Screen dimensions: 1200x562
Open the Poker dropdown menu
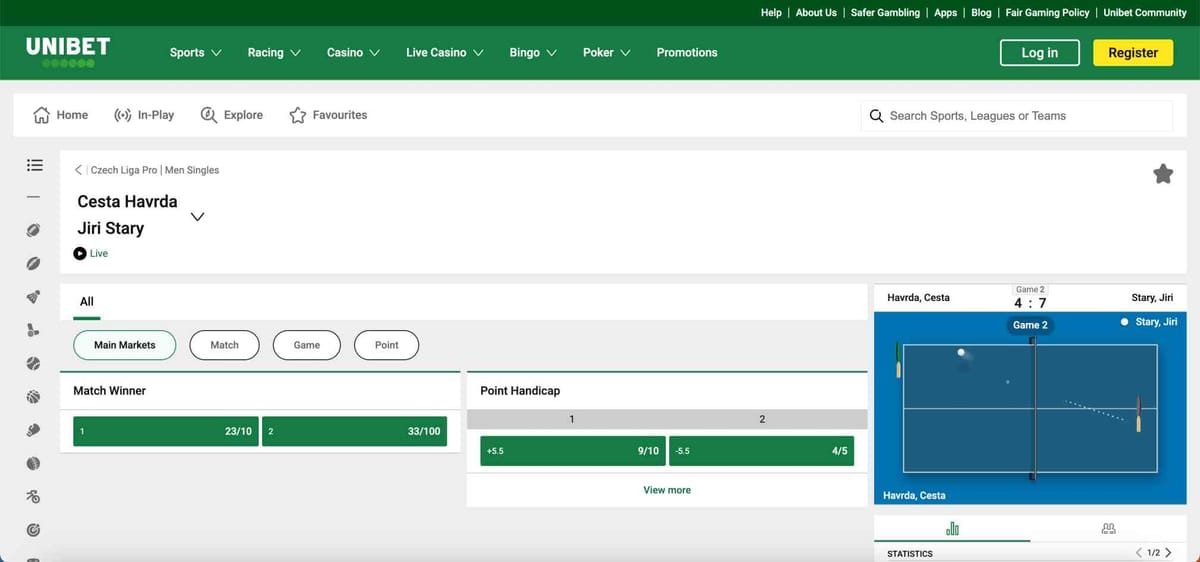pyautogui.click(x=607, y=53)
